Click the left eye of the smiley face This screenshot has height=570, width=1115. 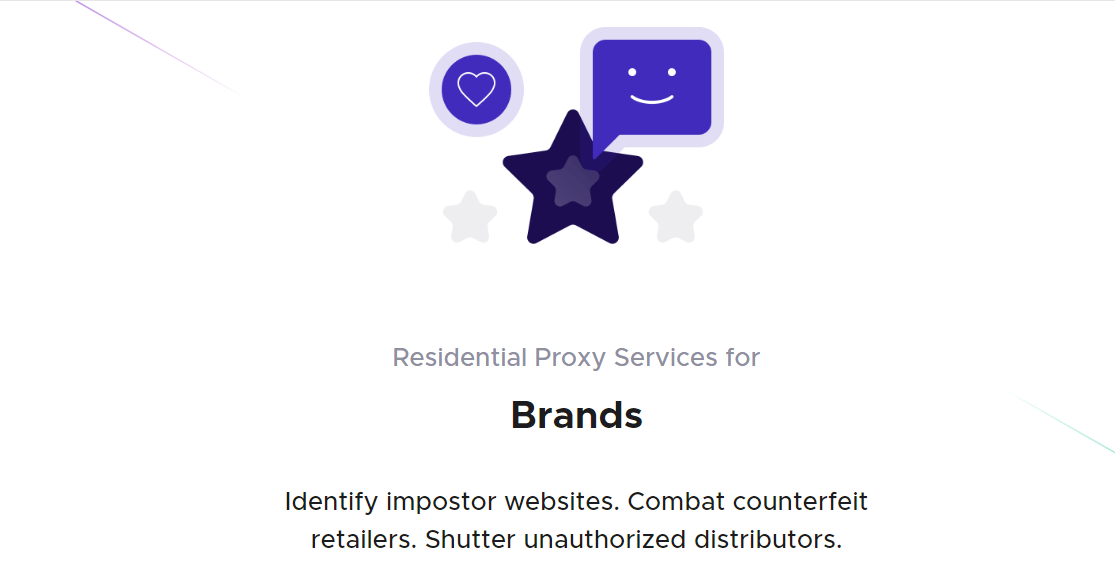630,72
